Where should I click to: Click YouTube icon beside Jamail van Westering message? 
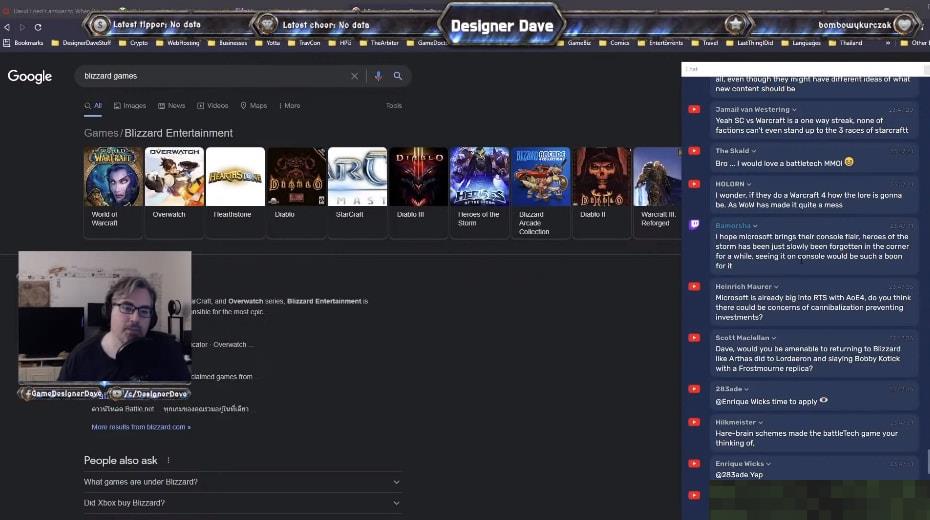pos(694,110)
